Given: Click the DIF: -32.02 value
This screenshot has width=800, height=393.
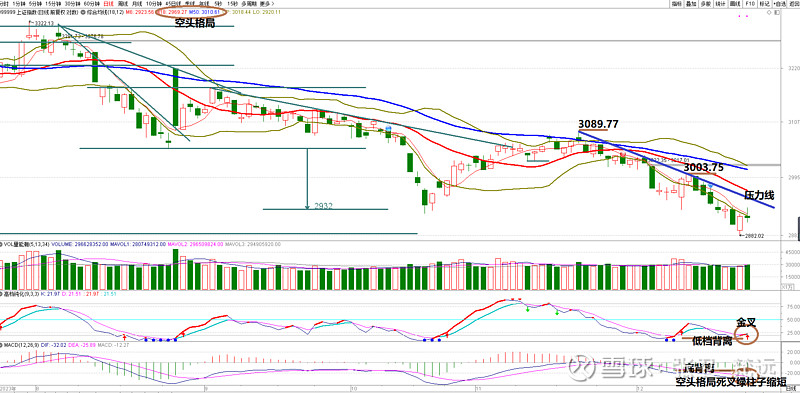Looking at the screenshot, I should pos(54,345).
